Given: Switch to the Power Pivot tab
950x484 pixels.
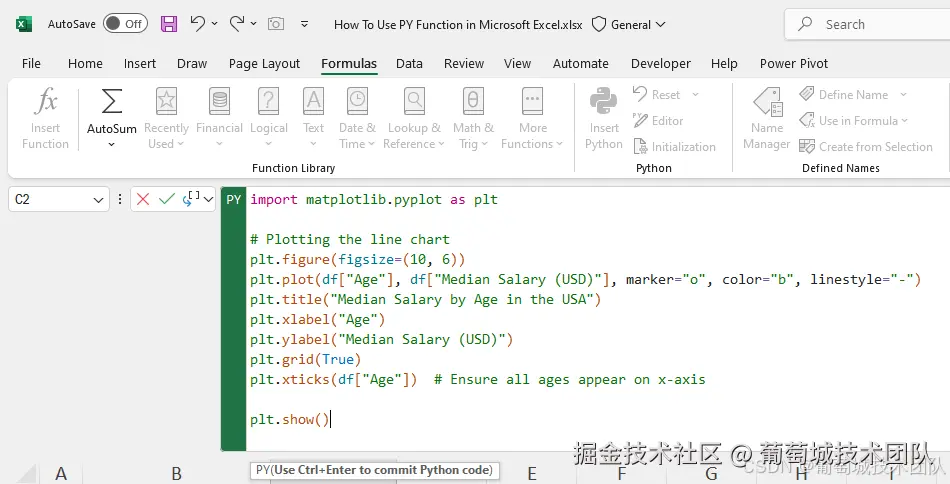Looking at the screenshot, I should click(794, 64).
